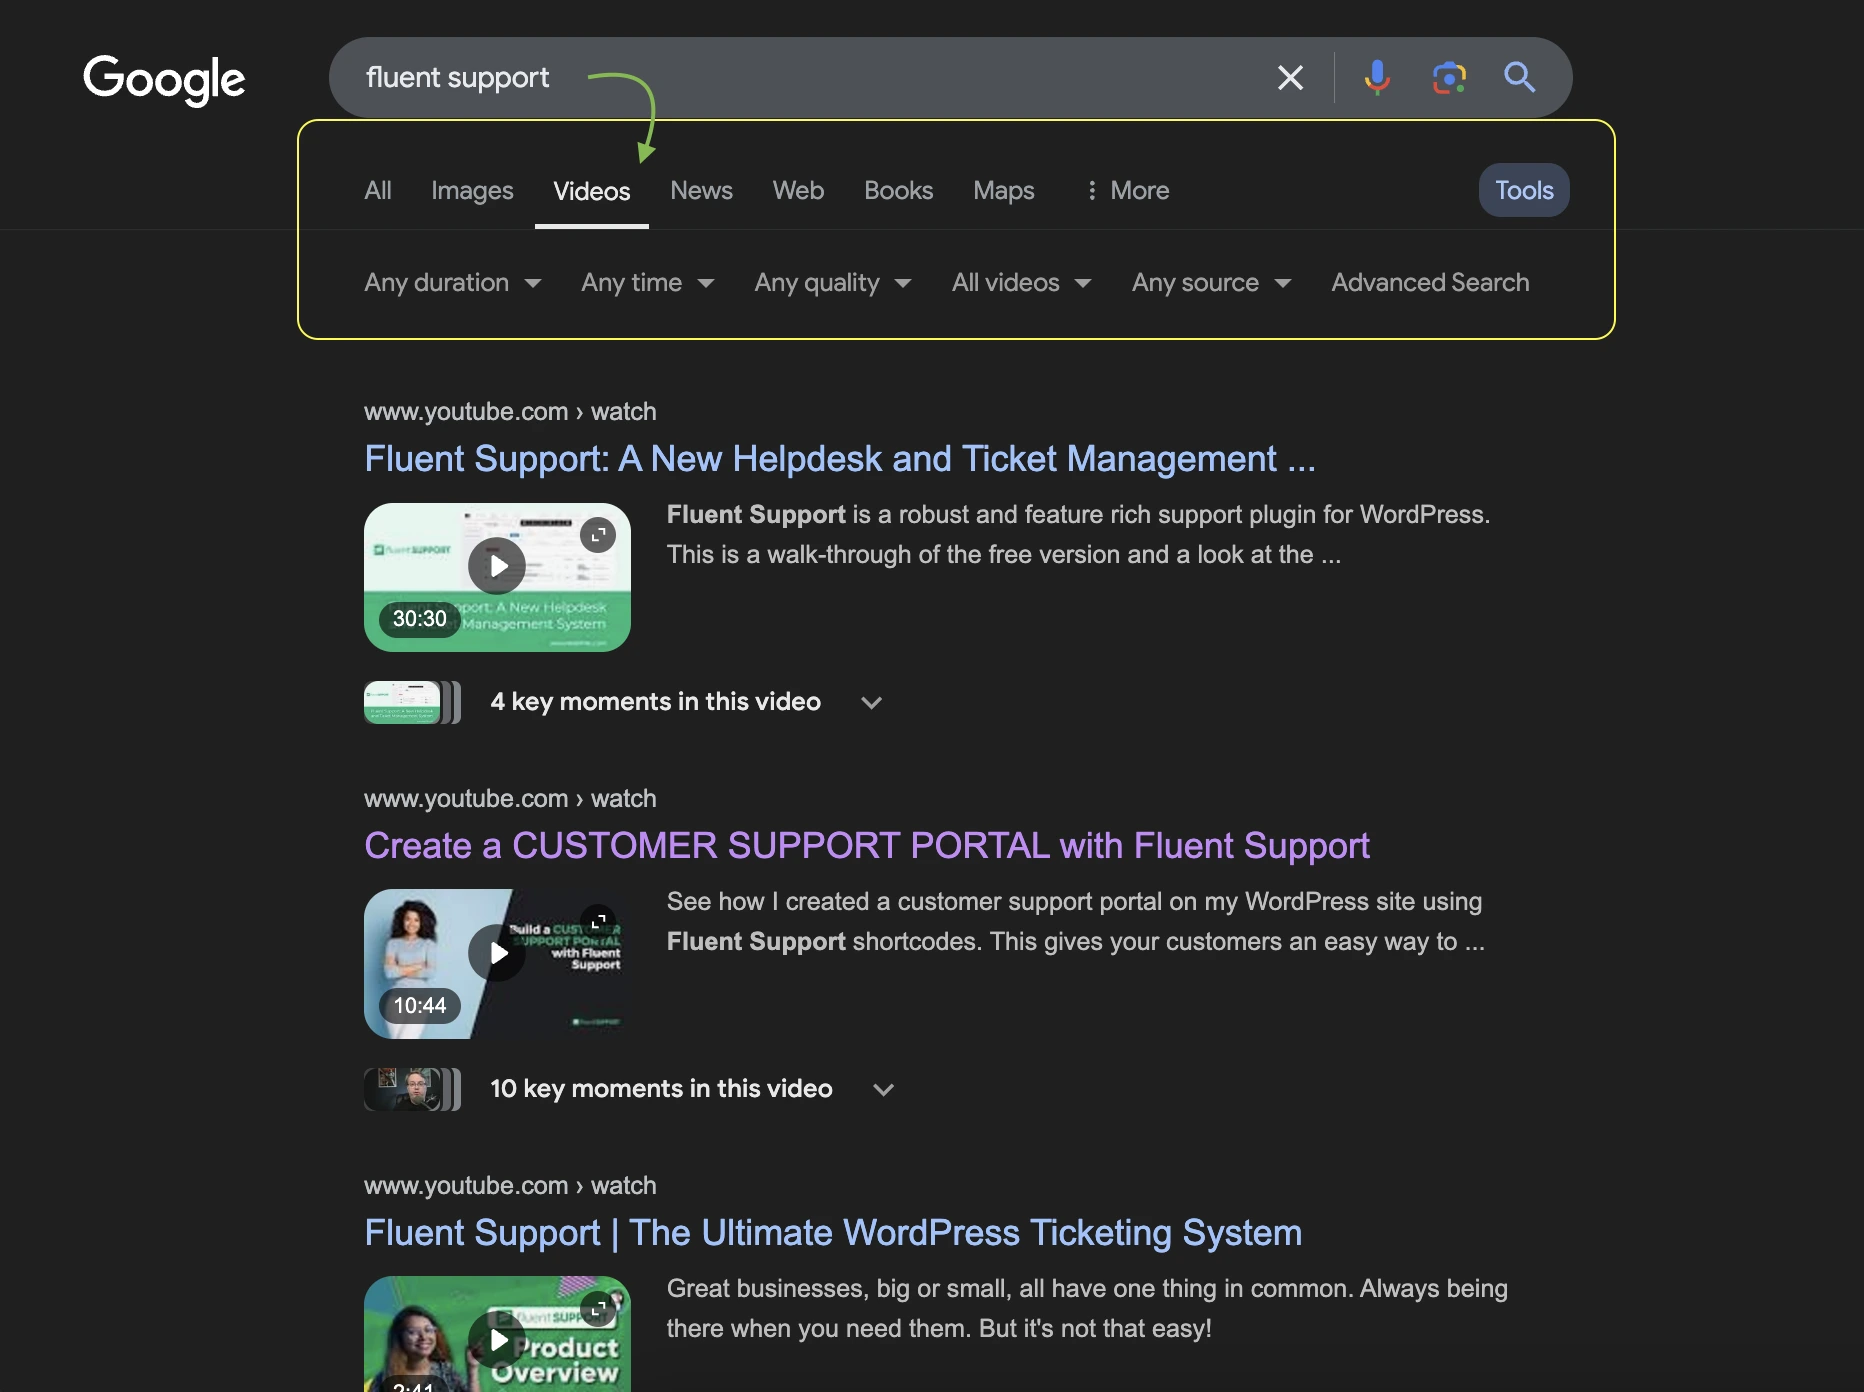Image resolution: width=1864 pixels, height=1392 pixels.
Task: Open the All videos dropdown
Action: point(1021,283)
